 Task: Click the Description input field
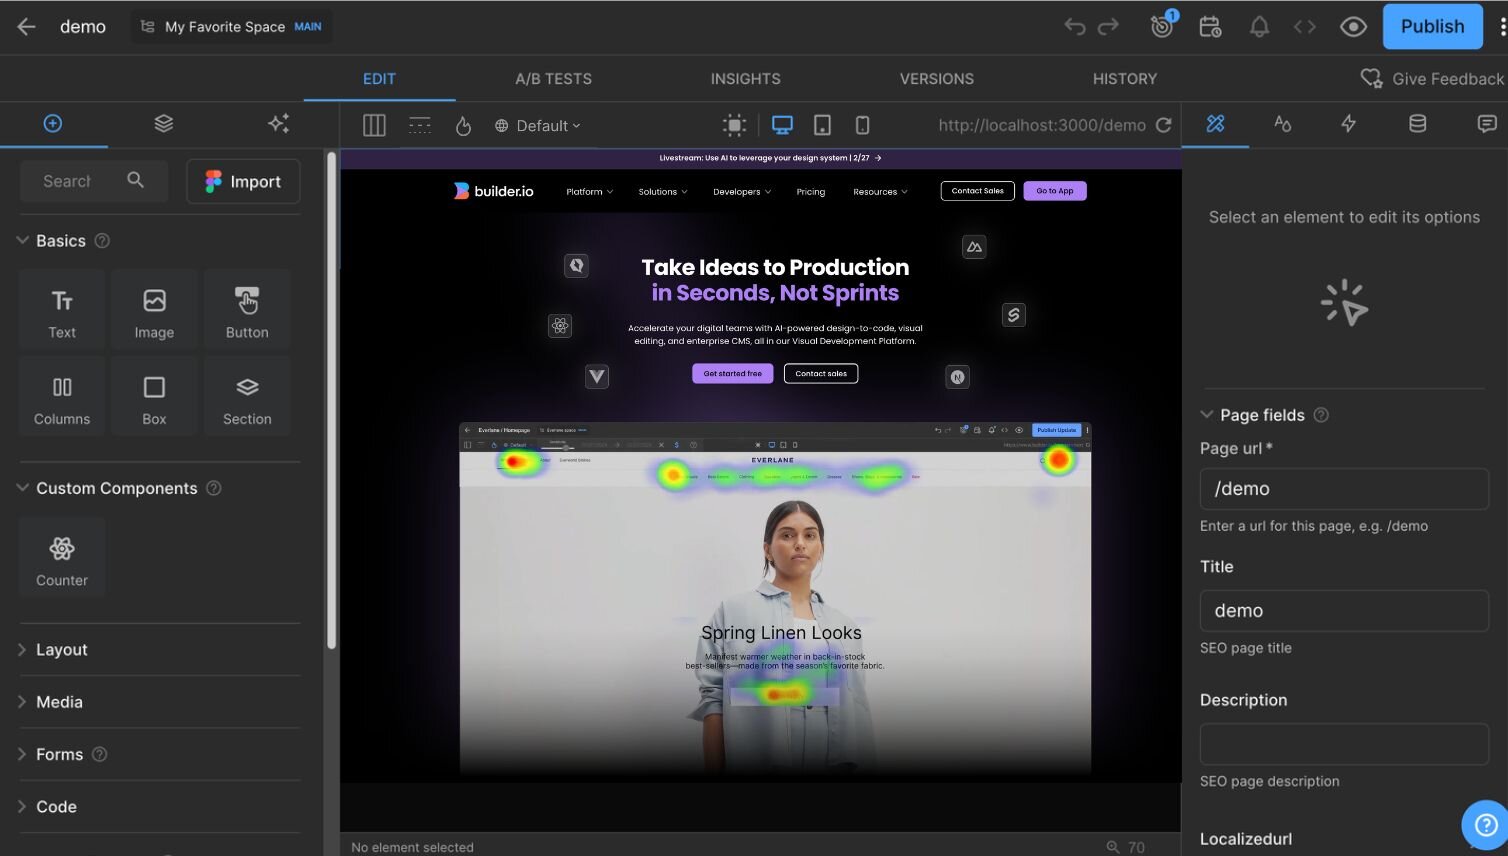pyautogui.click(x=1344, y=744)
